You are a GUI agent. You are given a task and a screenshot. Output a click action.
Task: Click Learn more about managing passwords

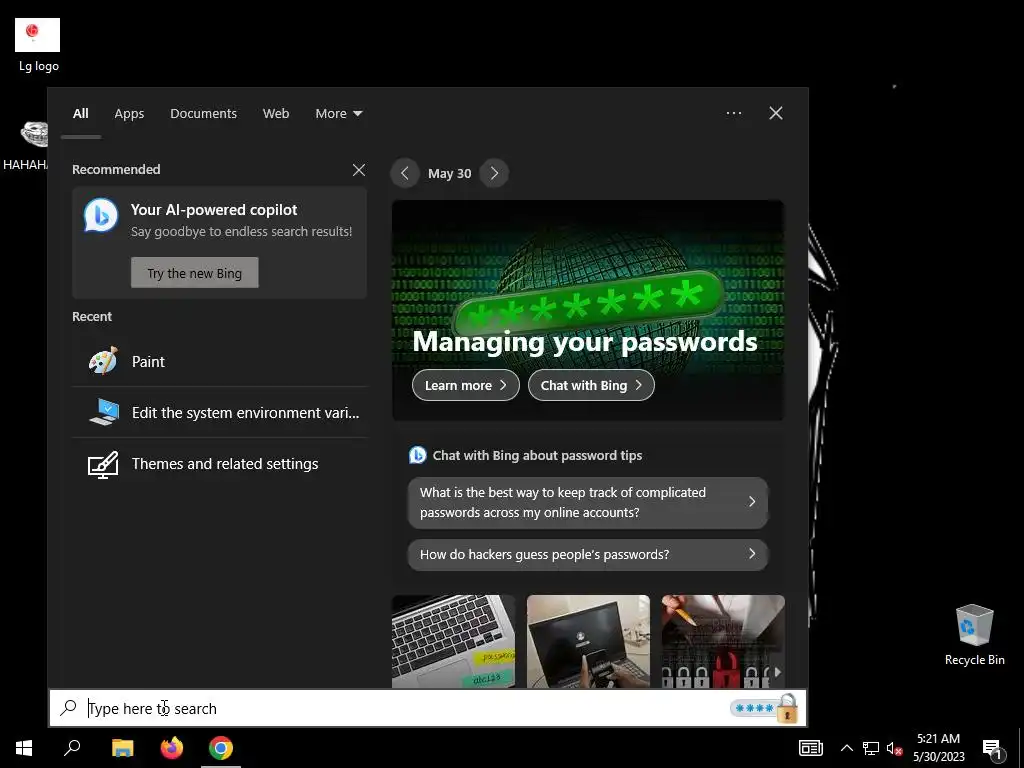point(466,385)
